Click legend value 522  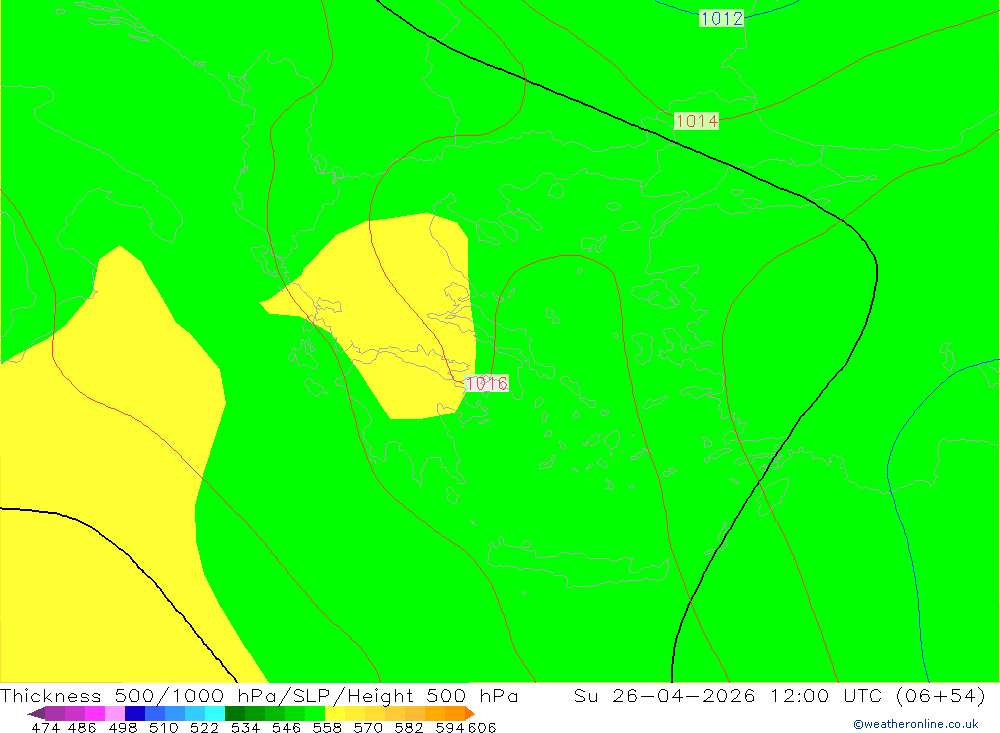205,727
